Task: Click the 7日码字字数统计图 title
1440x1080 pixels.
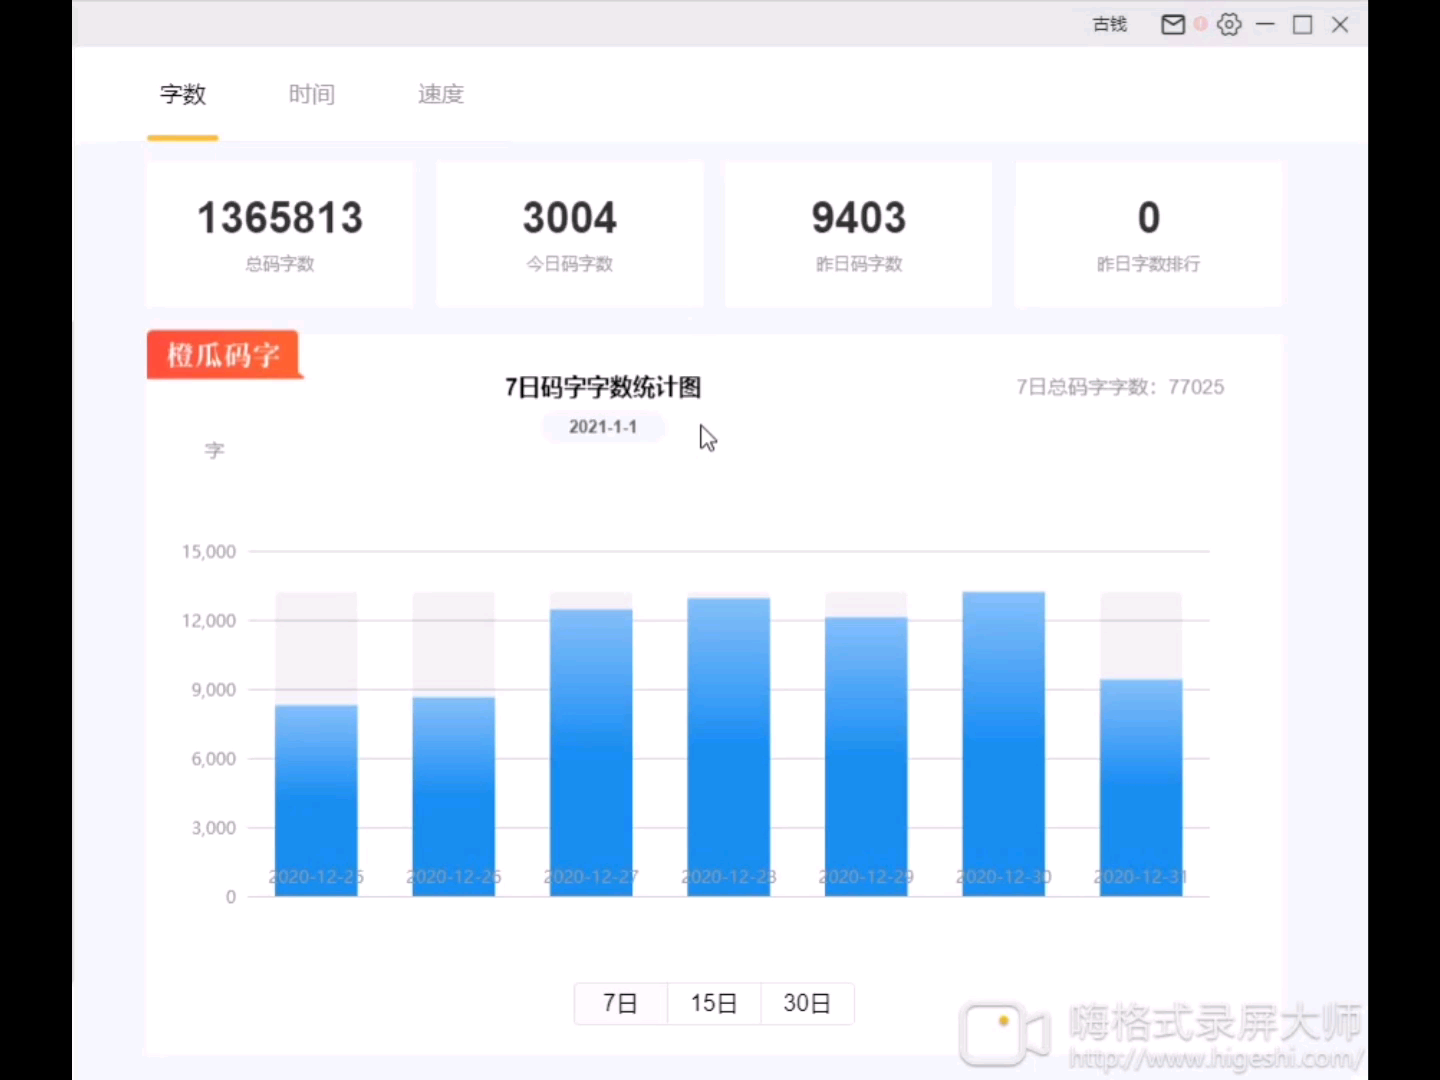Action: click(603, 387)
